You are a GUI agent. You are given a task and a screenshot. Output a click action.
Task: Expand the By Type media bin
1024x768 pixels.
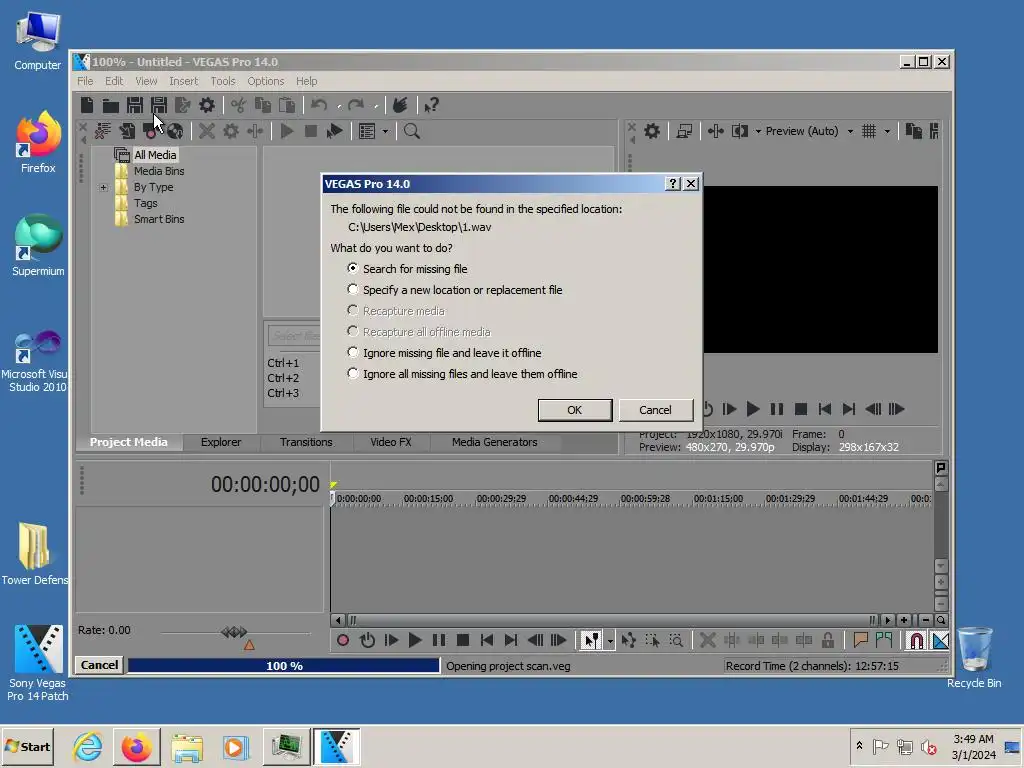[103, 187]
